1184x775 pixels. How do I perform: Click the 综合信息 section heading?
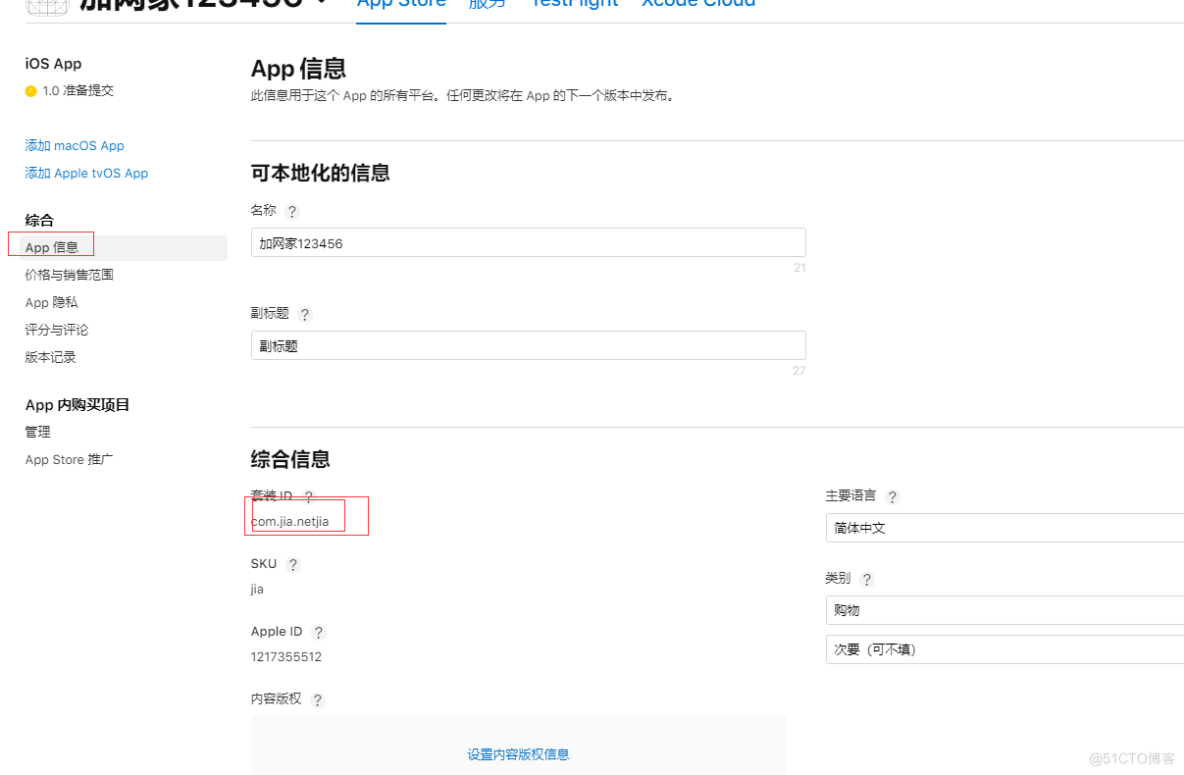290,459
